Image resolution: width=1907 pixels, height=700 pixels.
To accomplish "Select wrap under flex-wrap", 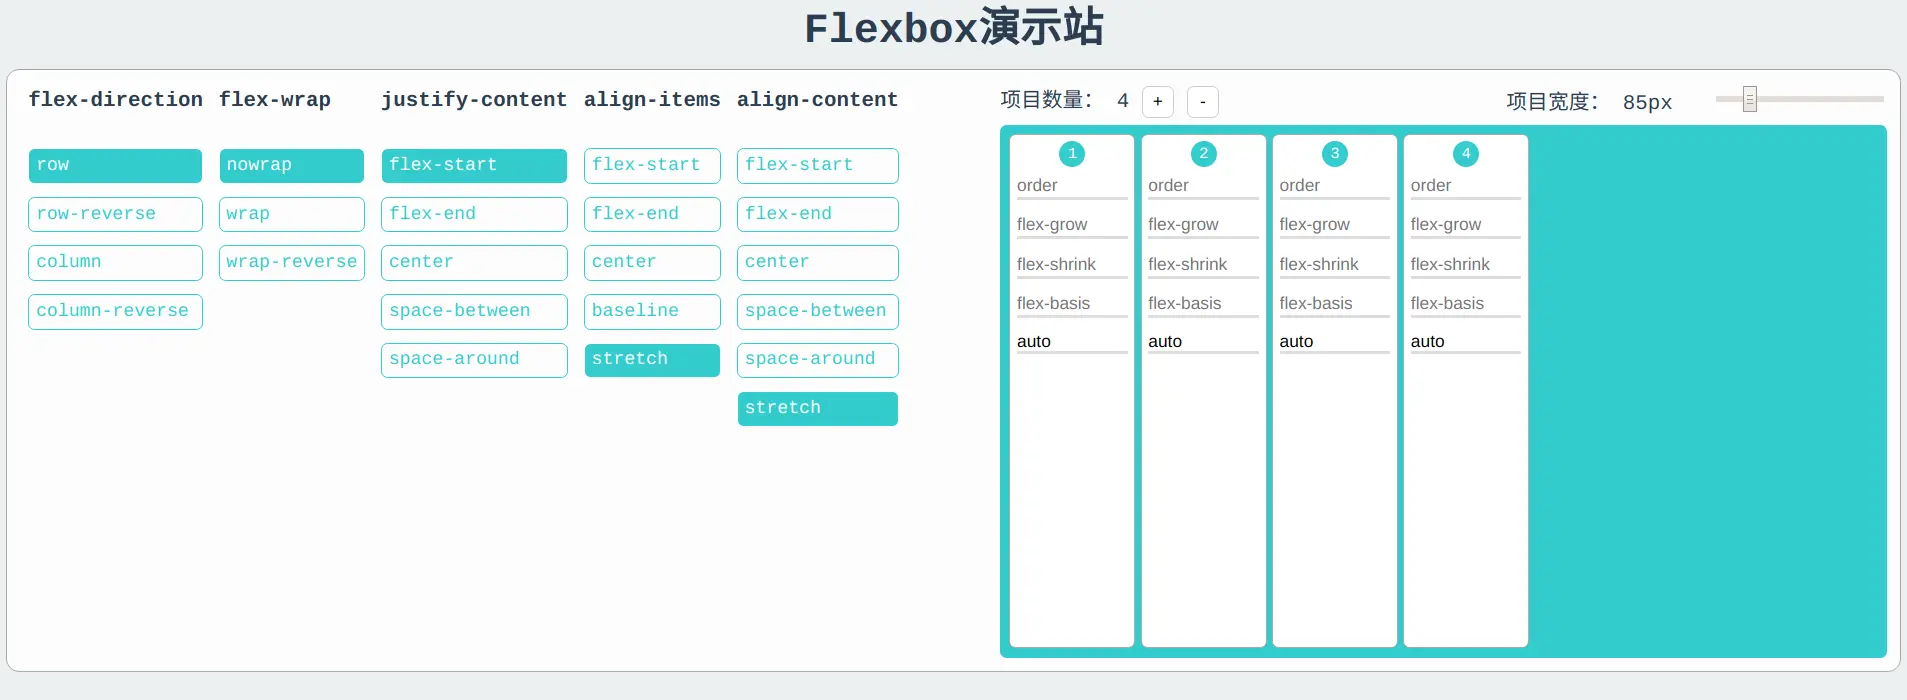I will 291,214.
